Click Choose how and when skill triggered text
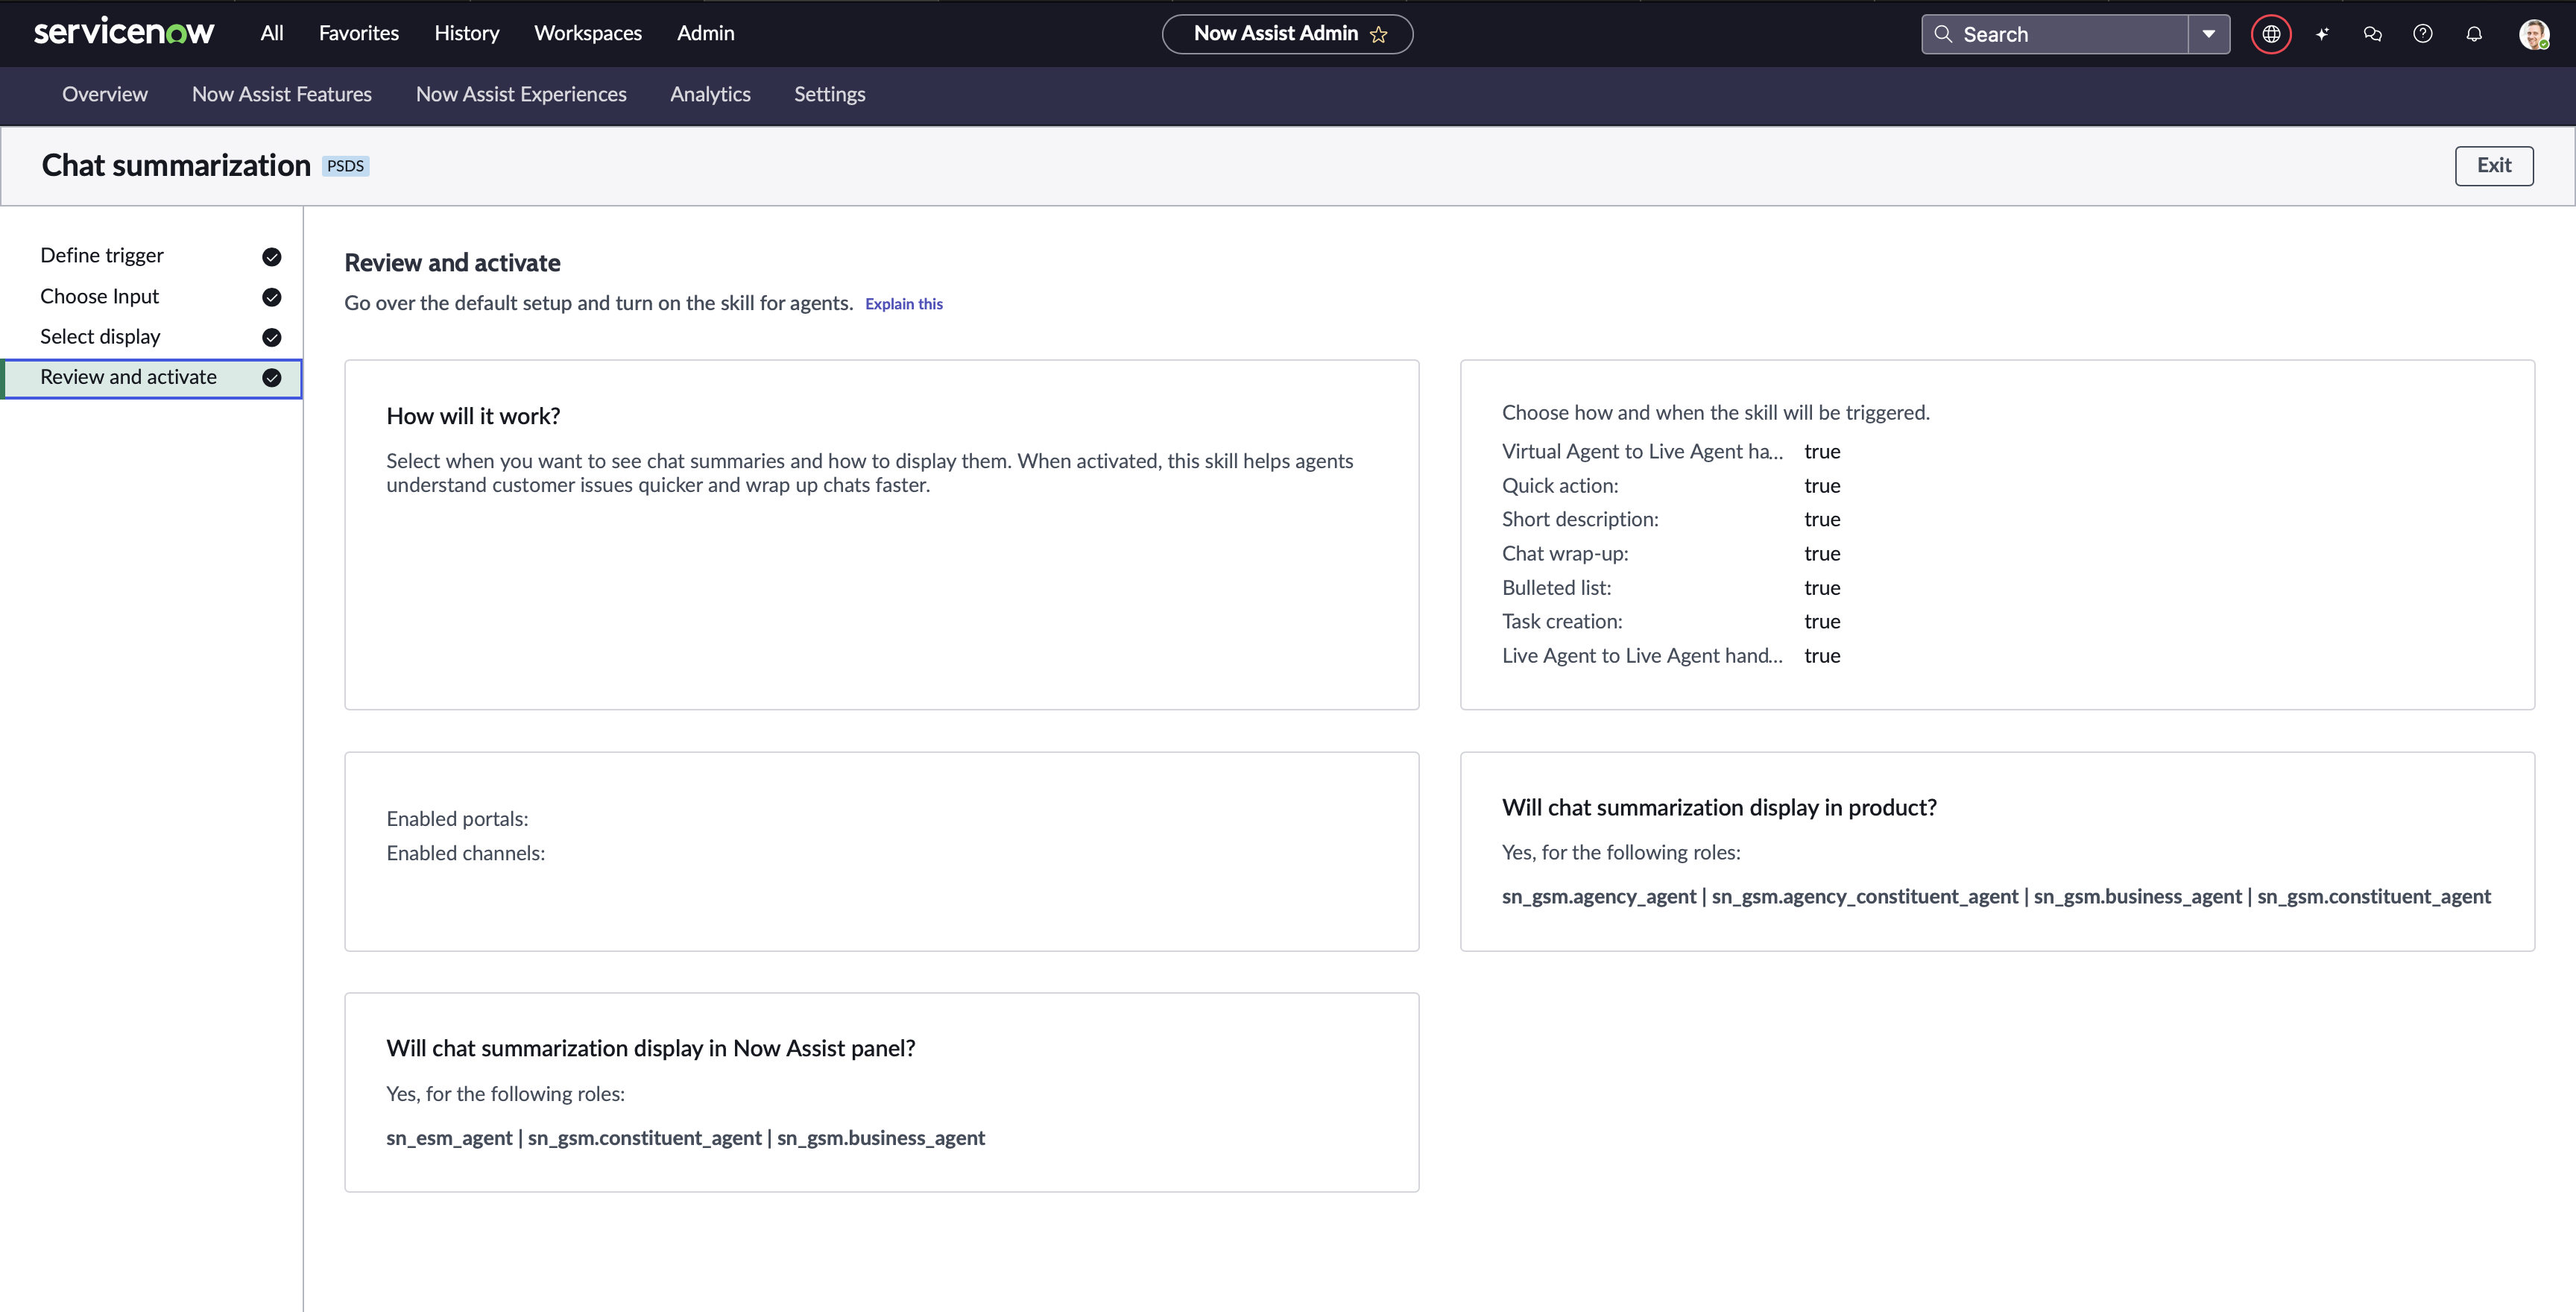The width and height of the screenshot is (2576, 1312). coord(1716,412)
